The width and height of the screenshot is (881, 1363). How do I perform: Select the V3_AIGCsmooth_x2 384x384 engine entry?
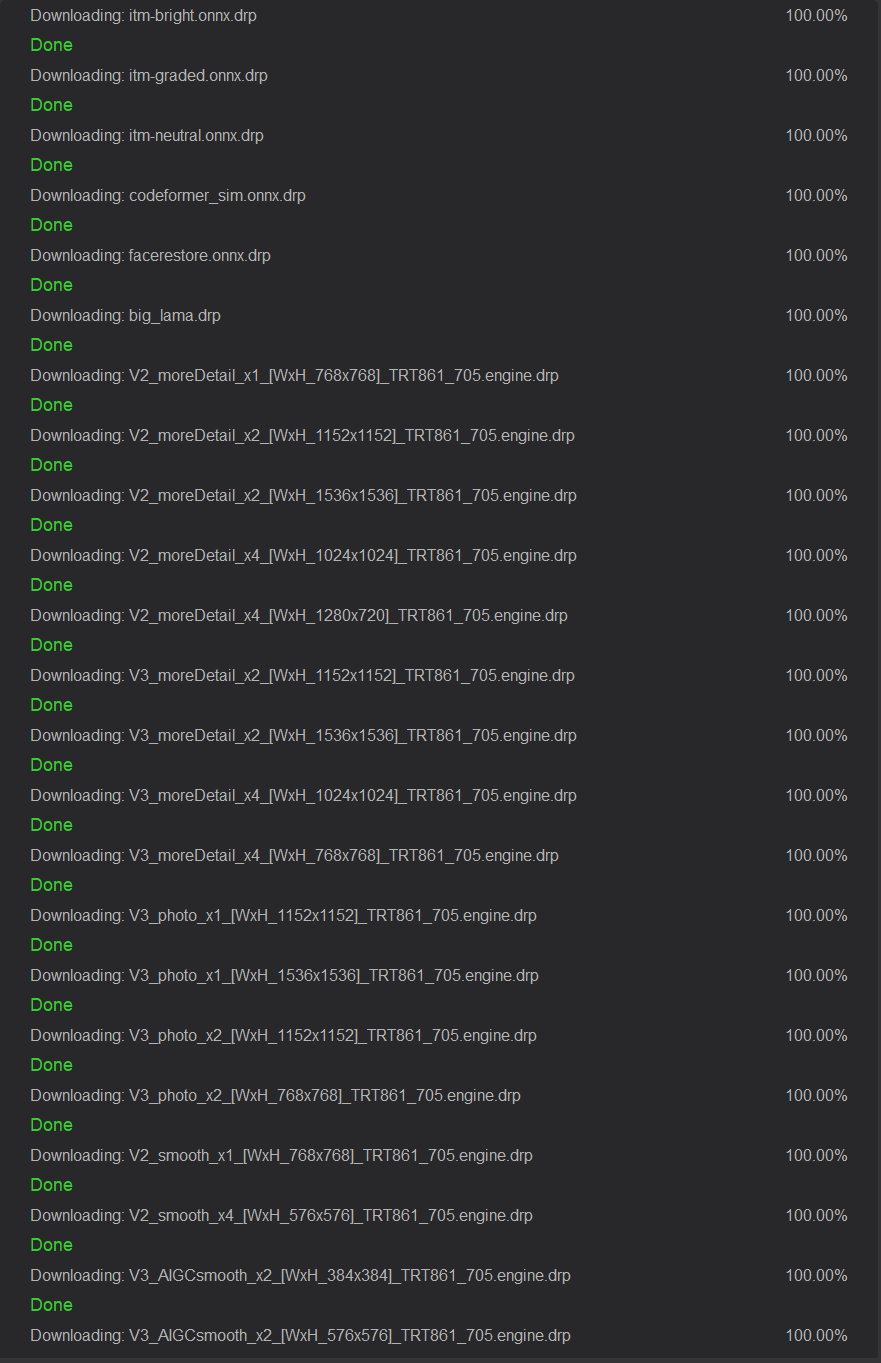300,1276
